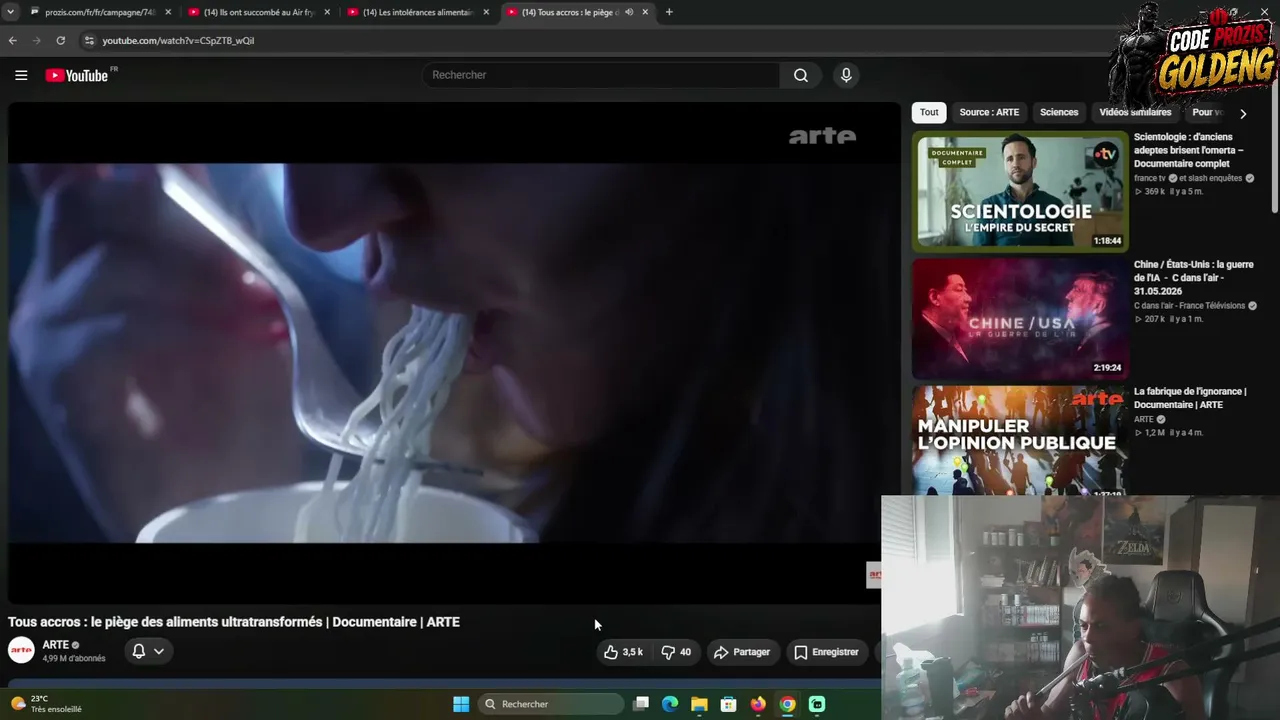Open File Explorer from the taskbar
The width and height of the screenshot is (1280, 720).
click(699, 704)
